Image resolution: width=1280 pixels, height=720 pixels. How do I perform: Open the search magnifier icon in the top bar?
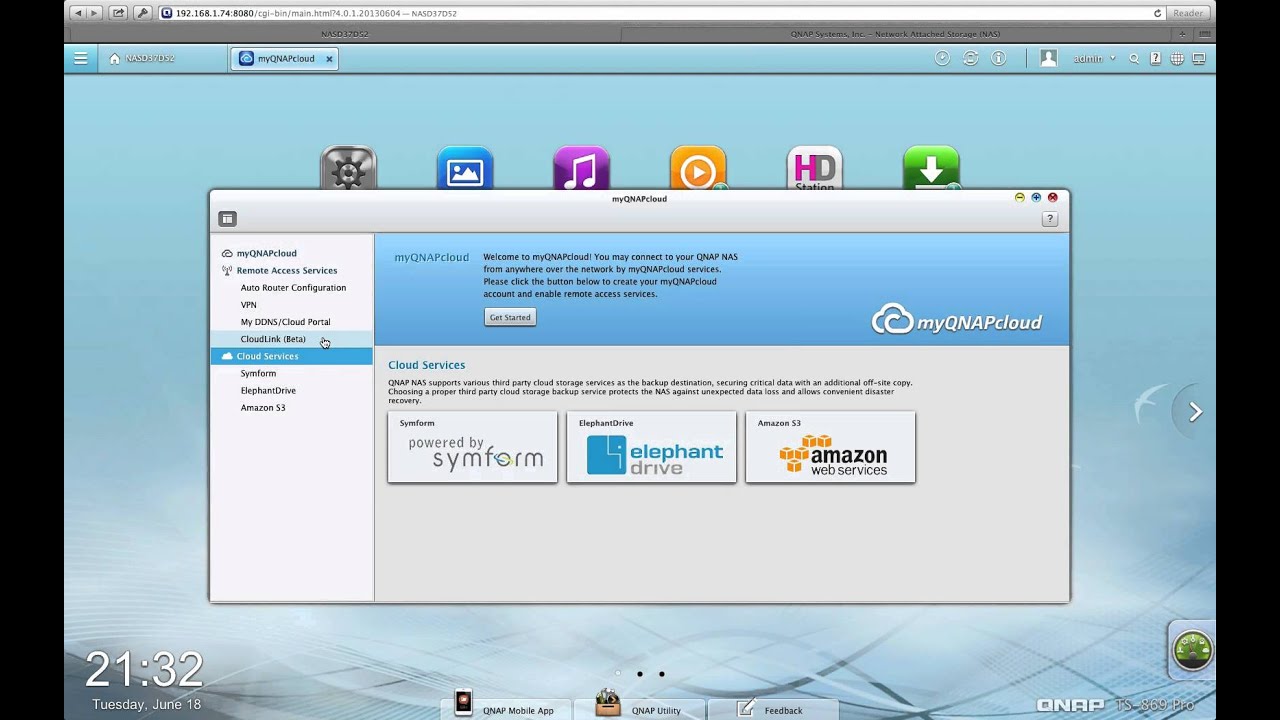point(1134,59)
